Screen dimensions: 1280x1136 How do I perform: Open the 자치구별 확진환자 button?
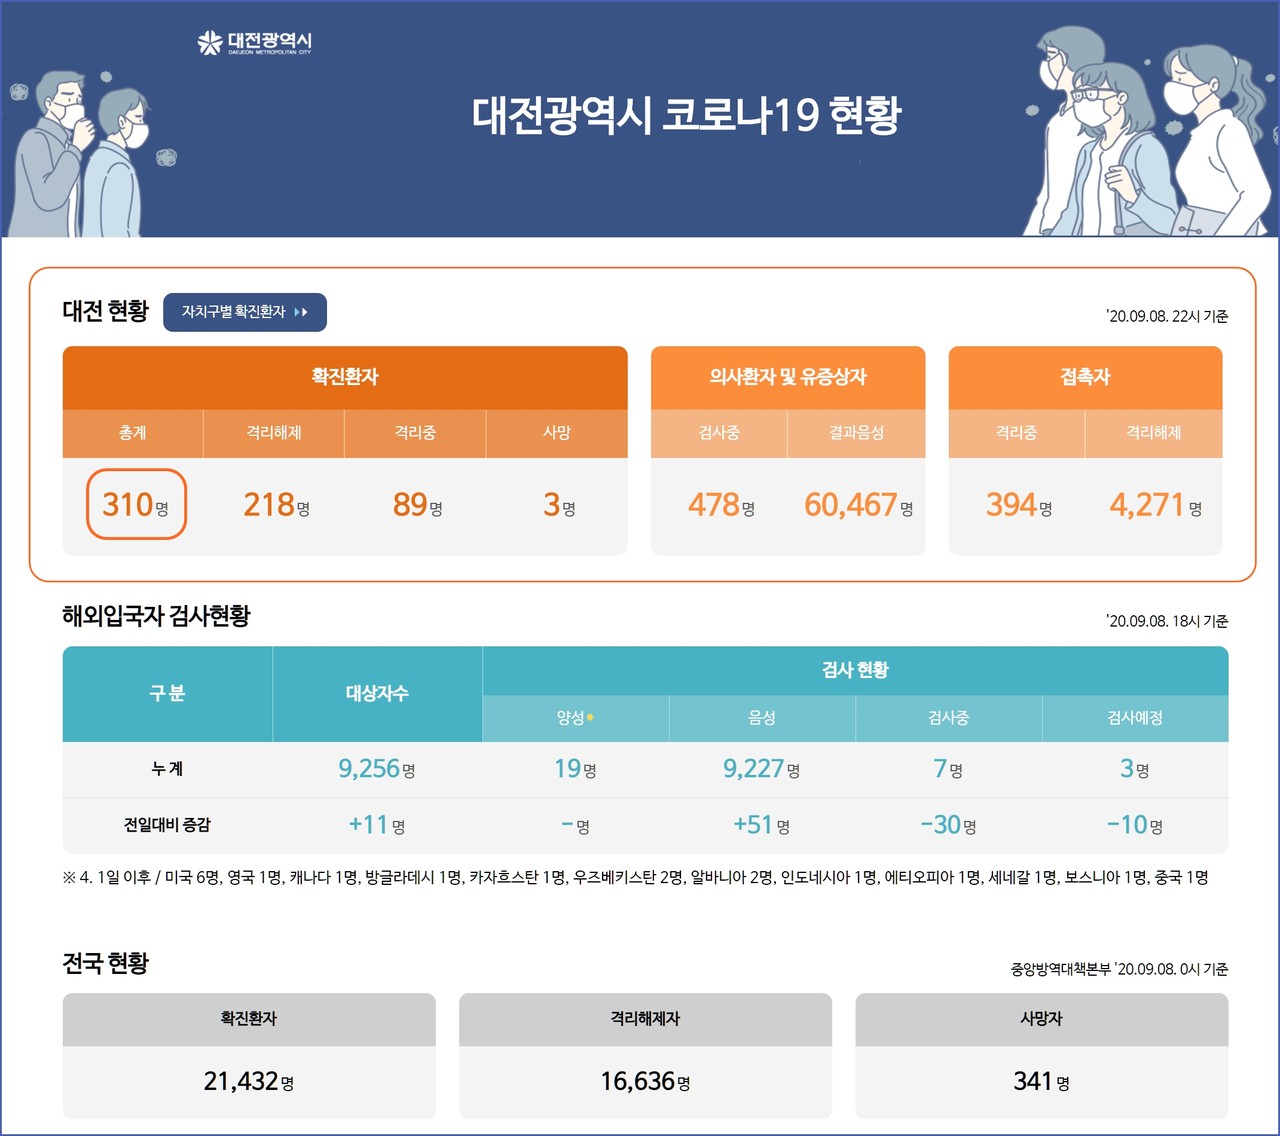245,312
